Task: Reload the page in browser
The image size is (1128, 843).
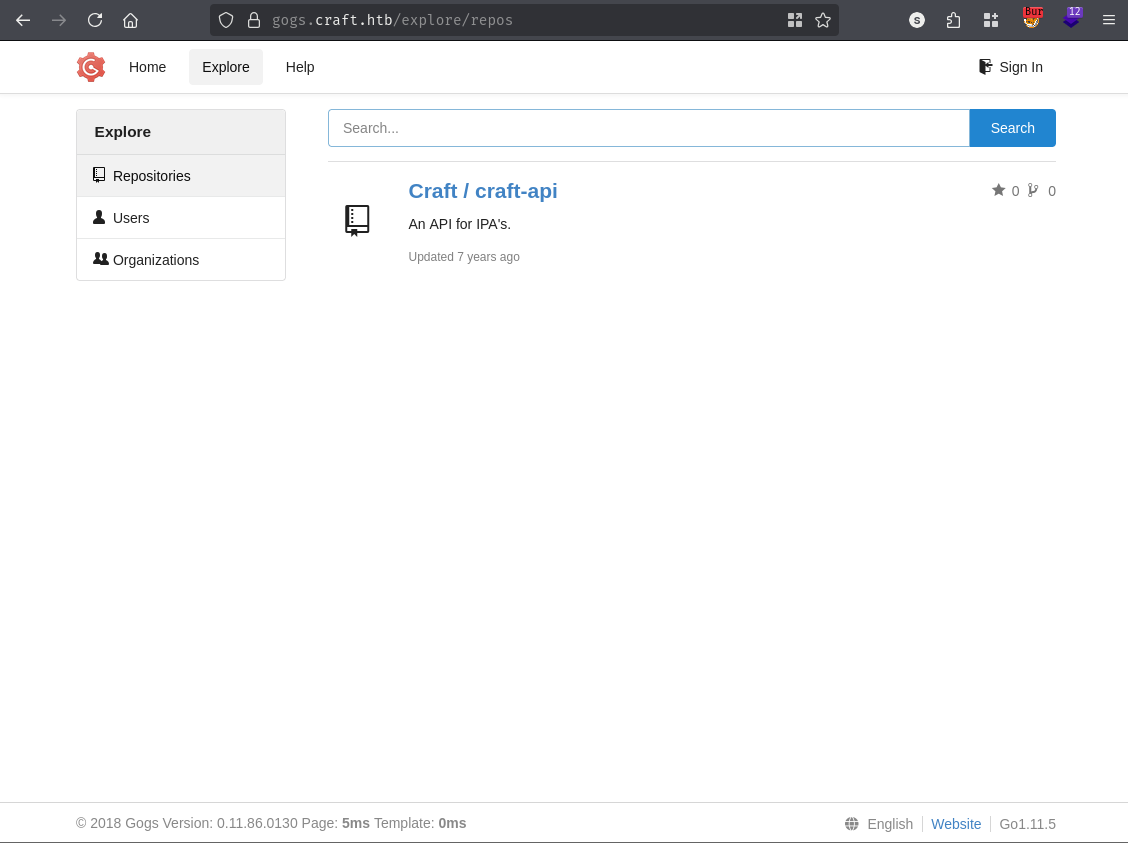Action: point(95,20)
